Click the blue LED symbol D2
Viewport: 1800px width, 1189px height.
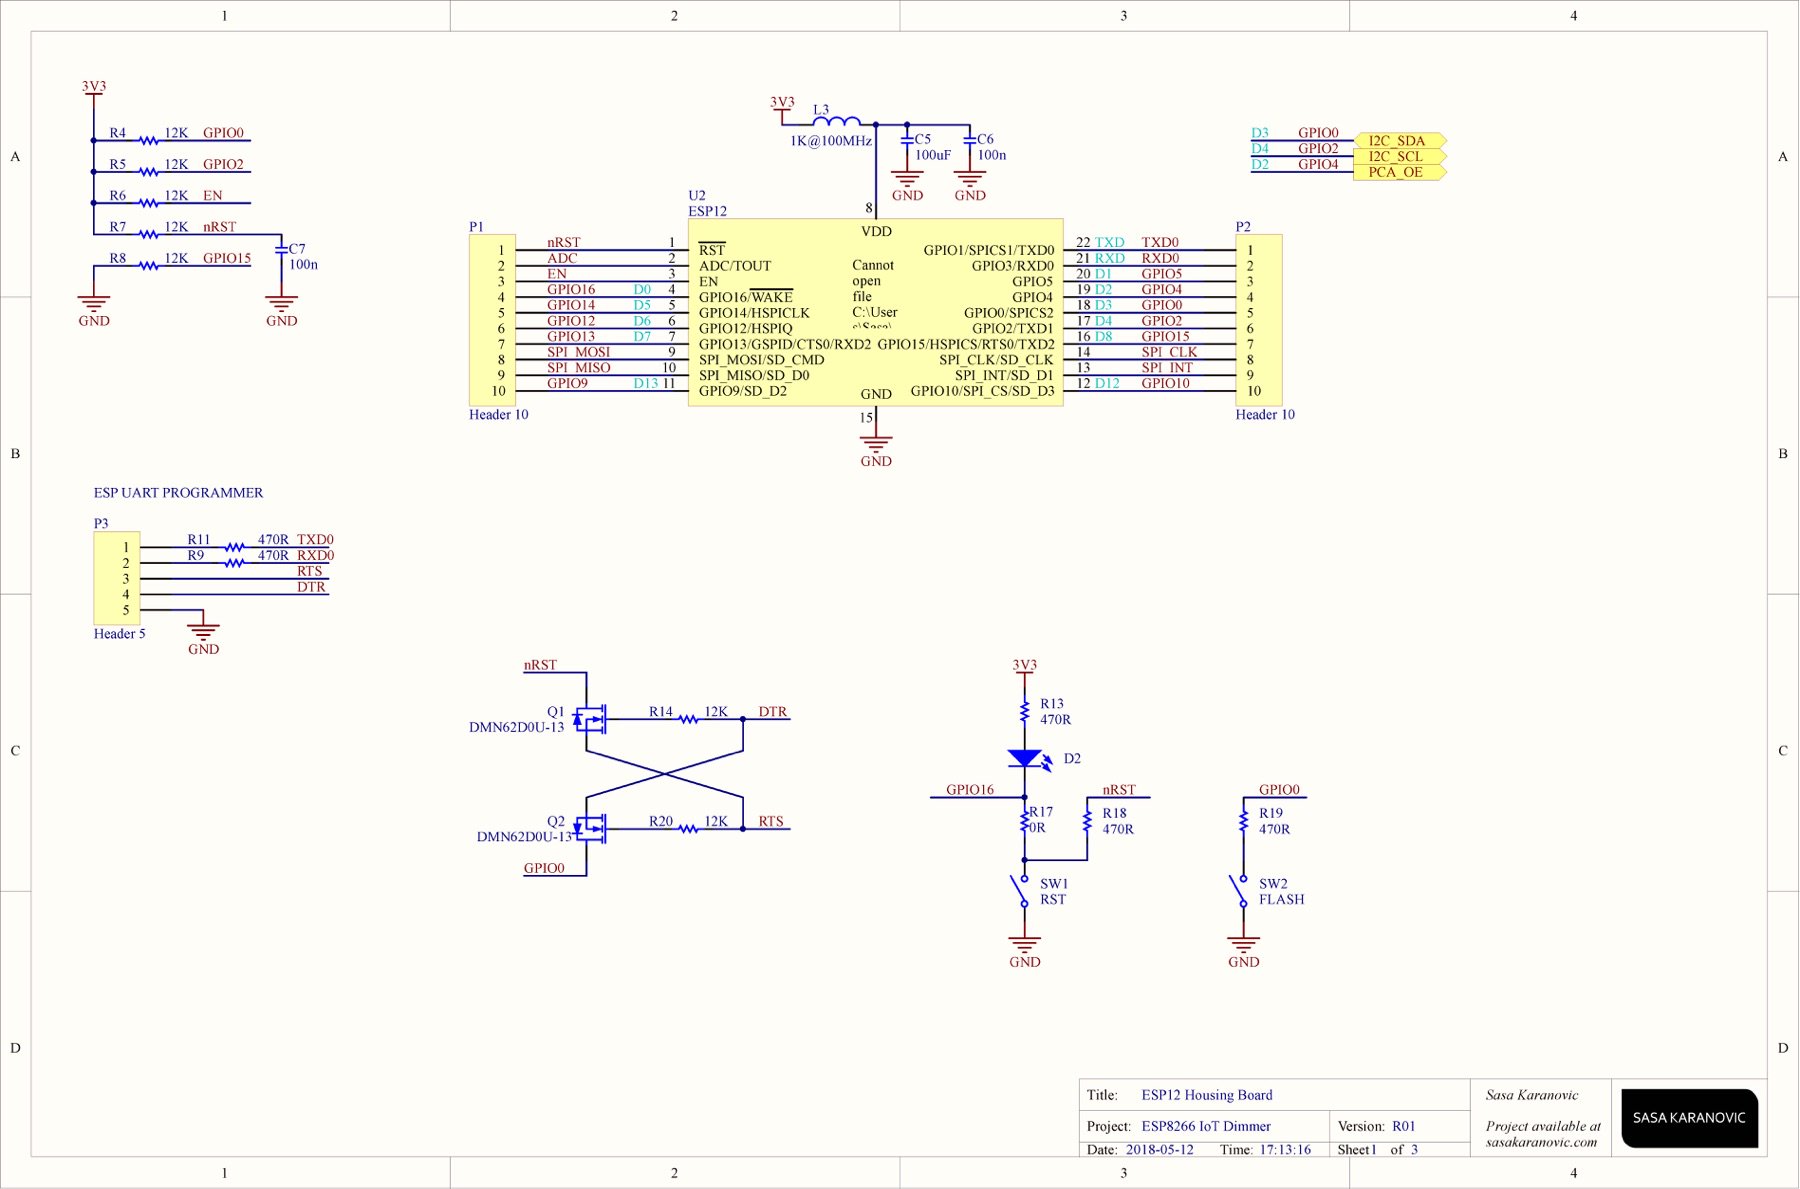click(x=1023, y=760)
